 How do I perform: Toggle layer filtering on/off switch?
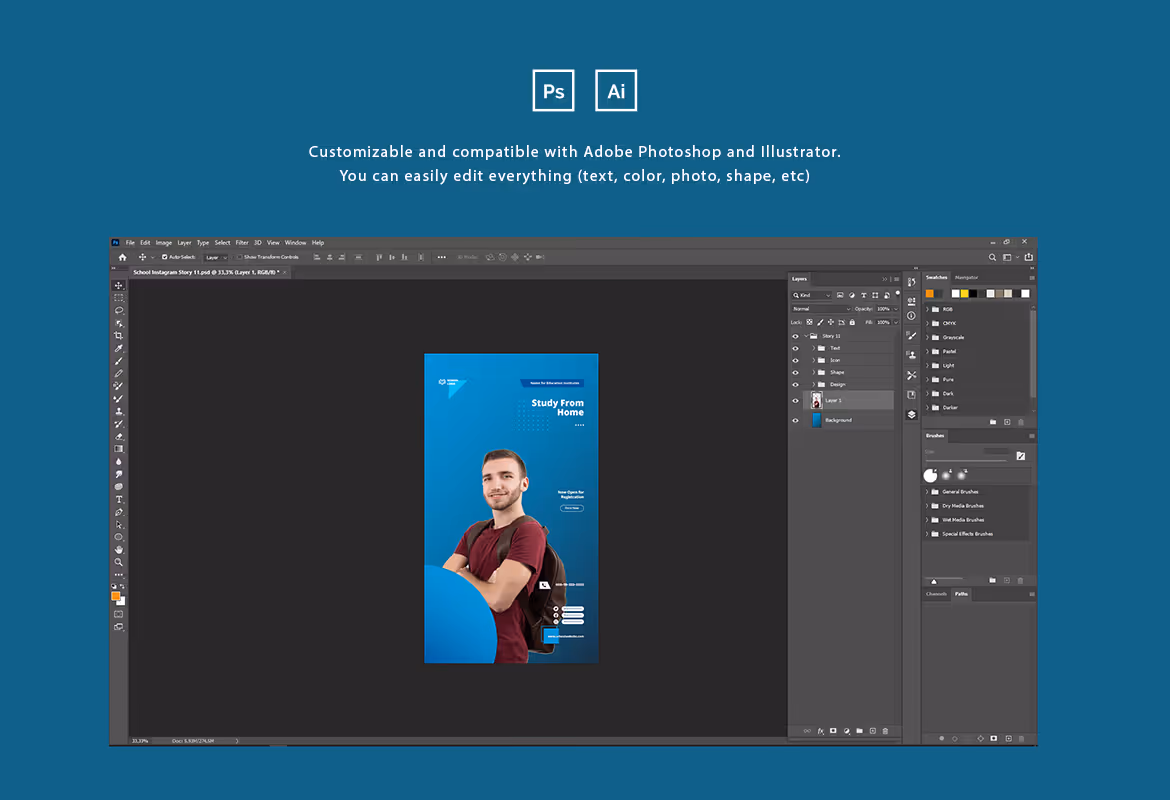pyautogui.click(x=898, y=294)
